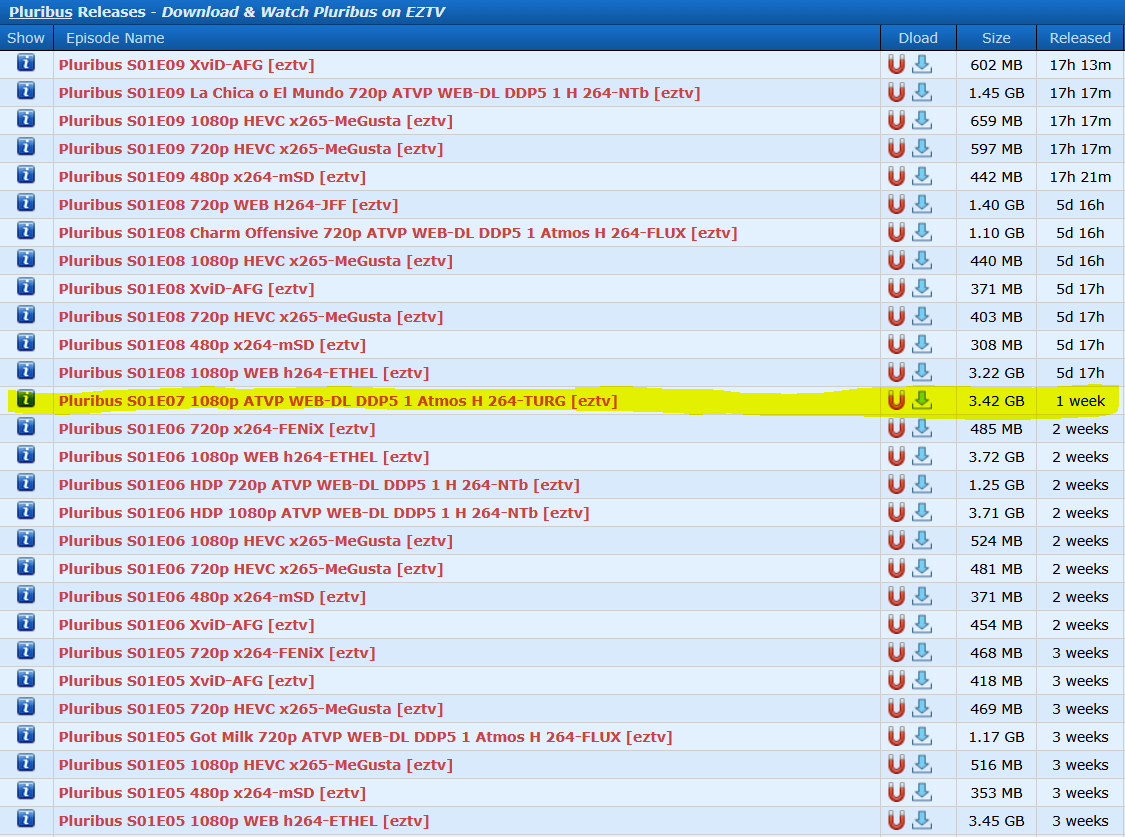Open Pluribus S01E08 XviD-AFG link

point(187,288)
